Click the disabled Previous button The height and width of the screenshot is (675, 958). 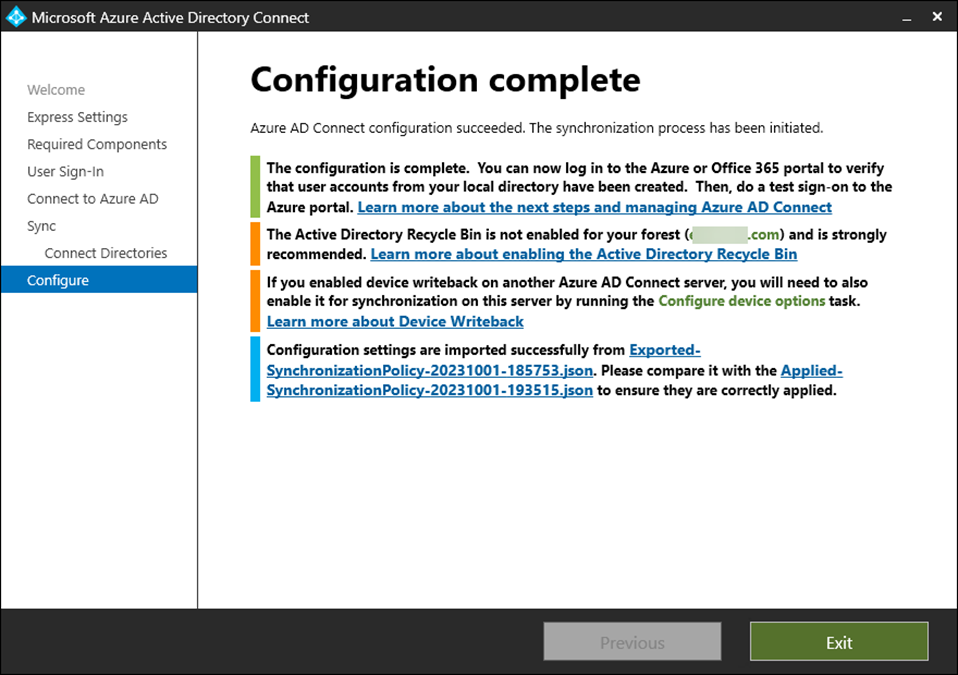632,642
